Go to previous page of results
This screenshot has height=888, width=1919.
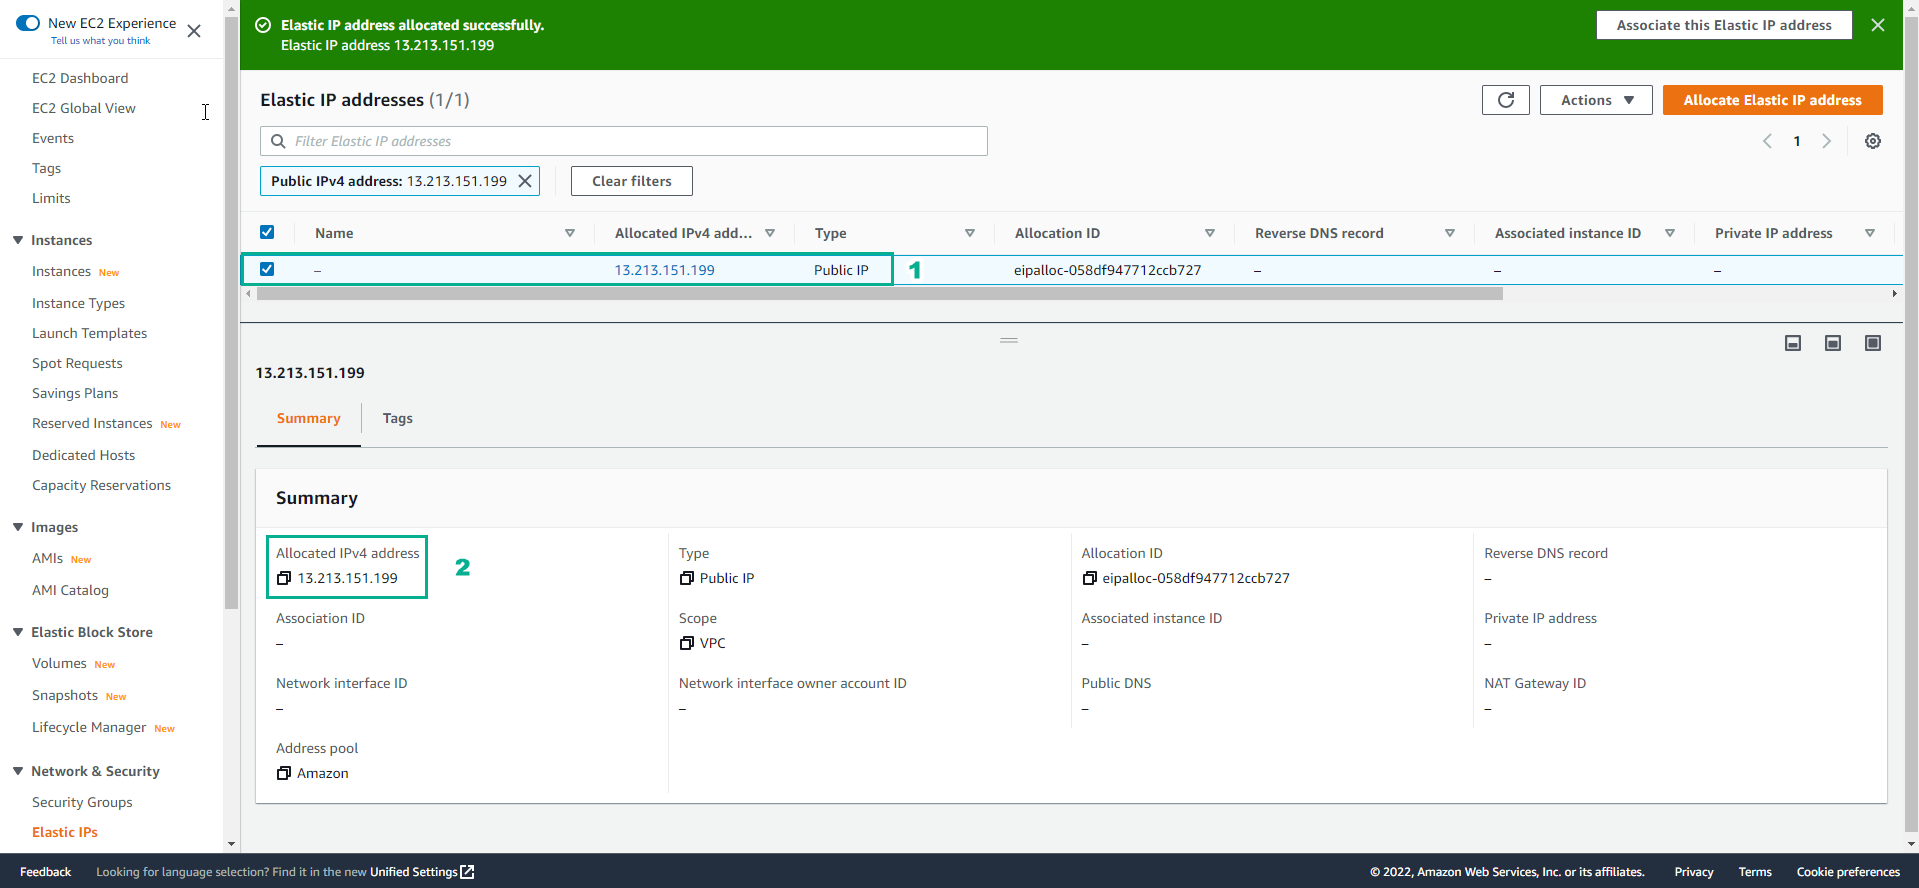click(1767, 141)
